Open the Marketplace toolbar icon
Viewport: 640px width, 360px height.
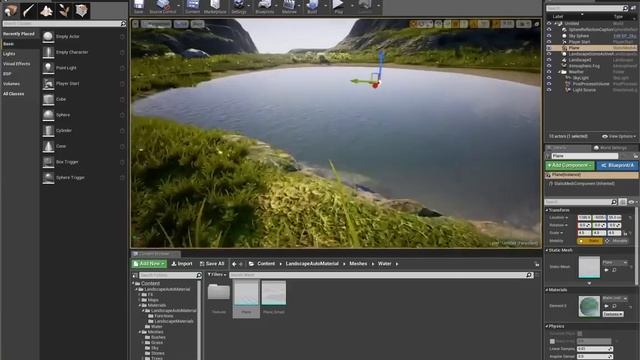pyautogui.click(x=215, y=7)
